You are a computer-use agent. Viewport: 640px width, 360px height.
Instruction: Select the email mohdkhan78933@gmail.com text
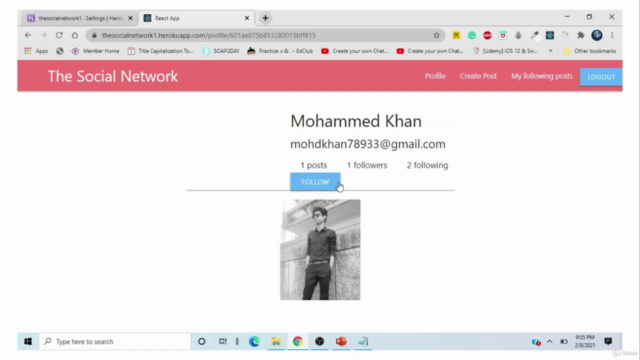pos(368,144)
